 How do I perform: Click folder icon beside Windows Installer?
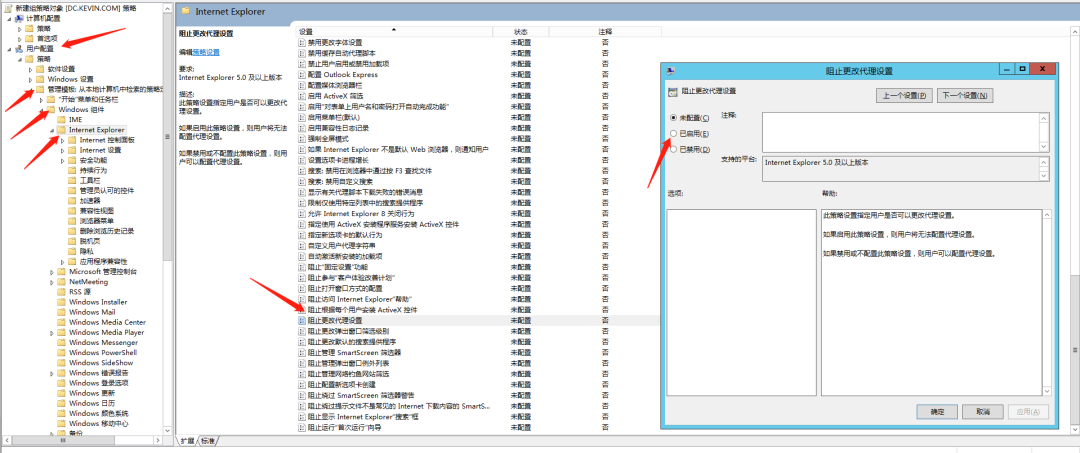pyautogui.click(x=61, y=302)
